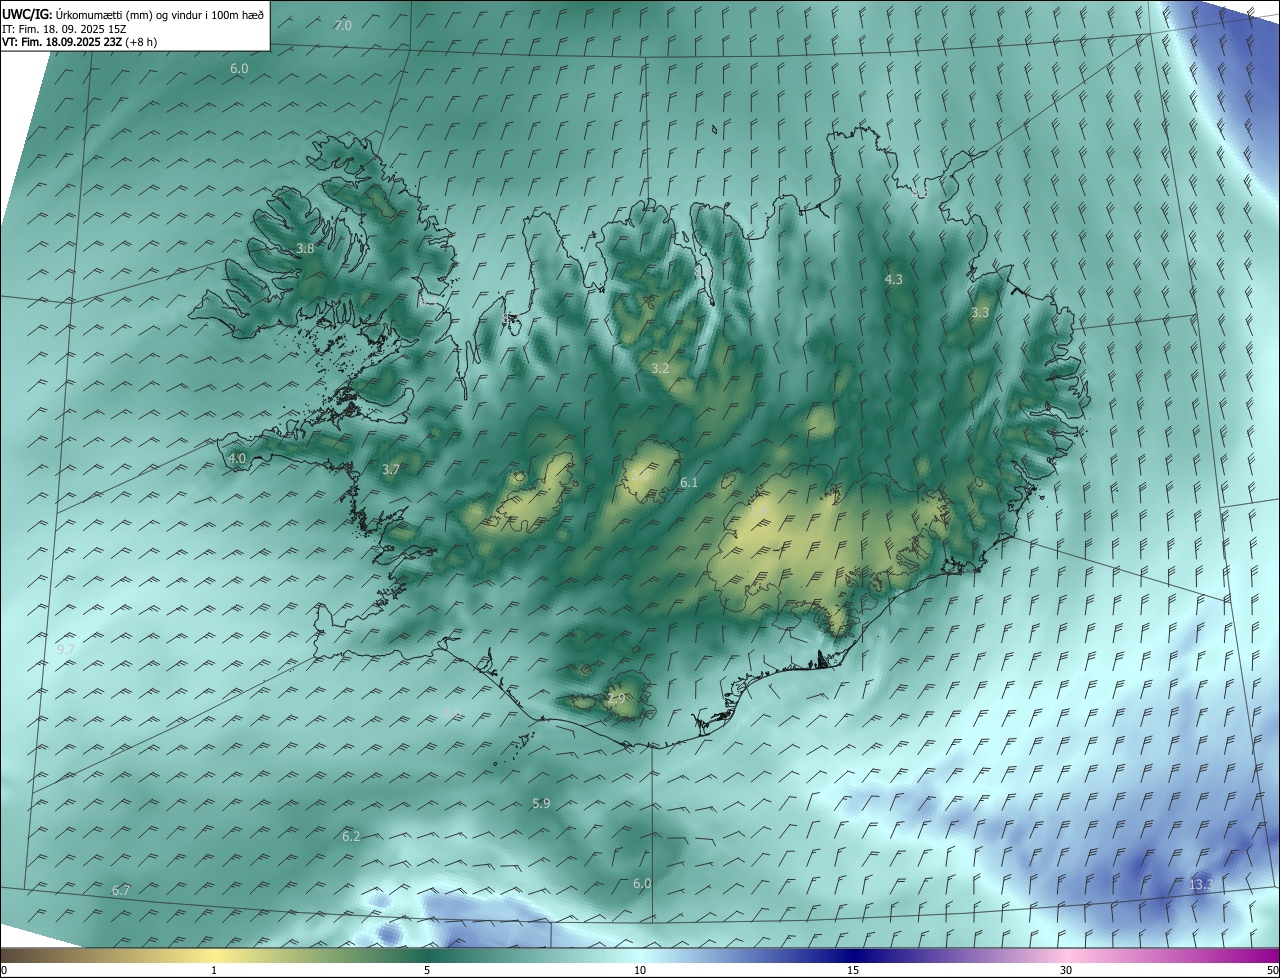The width and height of the screenshot is (1280, 978).
Task: Click the 4.0 value on Snæfellsnes peninsula
Action: tap(237, 458)
